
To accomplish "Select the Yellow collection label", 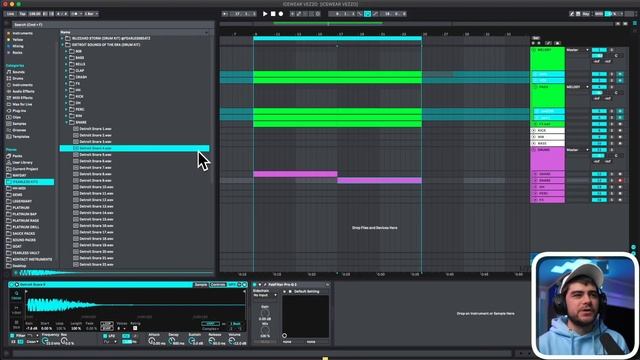I will coord(18,40).
